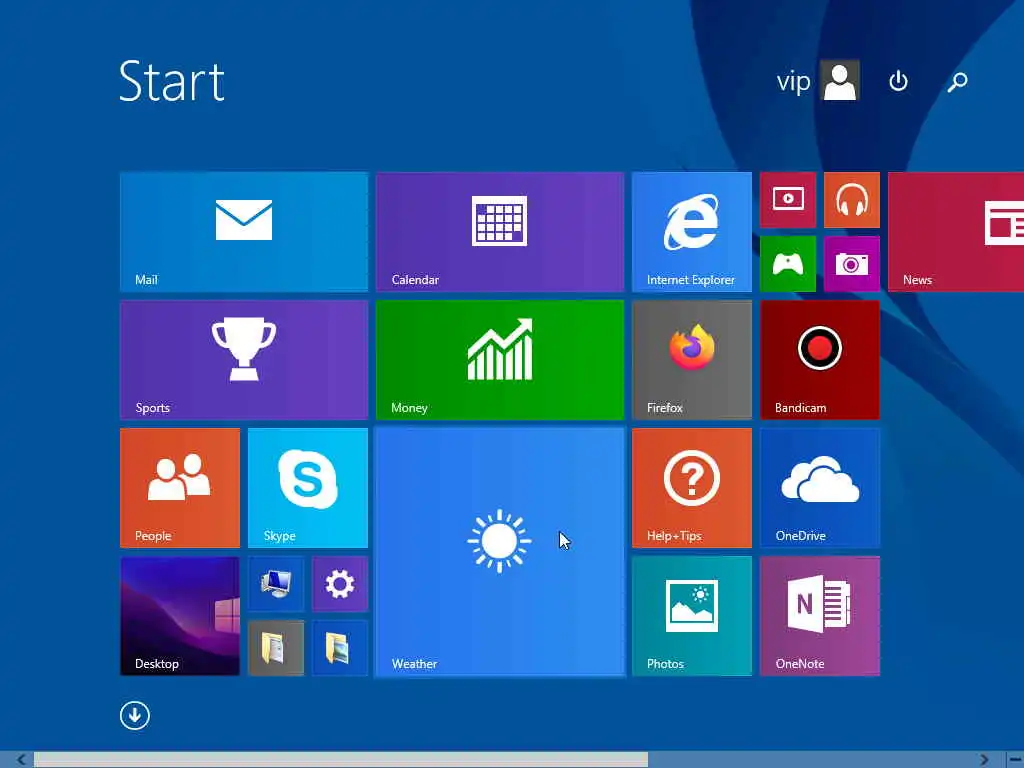Open the Help+Tips tile
Screen dimensions: 1024x768
692,488
